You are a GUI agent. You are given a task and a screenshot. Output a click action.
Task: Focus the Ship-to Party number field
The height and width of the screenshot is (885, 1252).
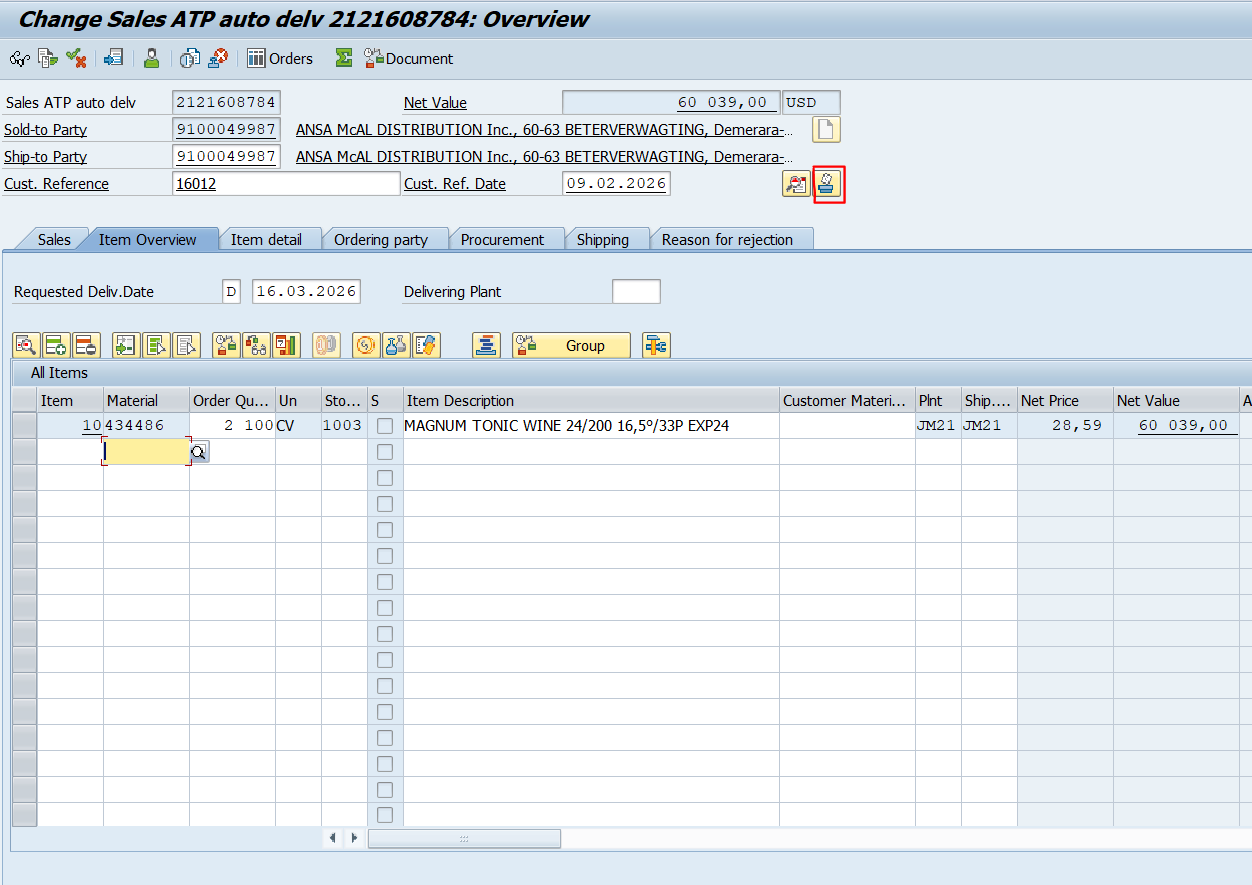(x=226, y=157)
